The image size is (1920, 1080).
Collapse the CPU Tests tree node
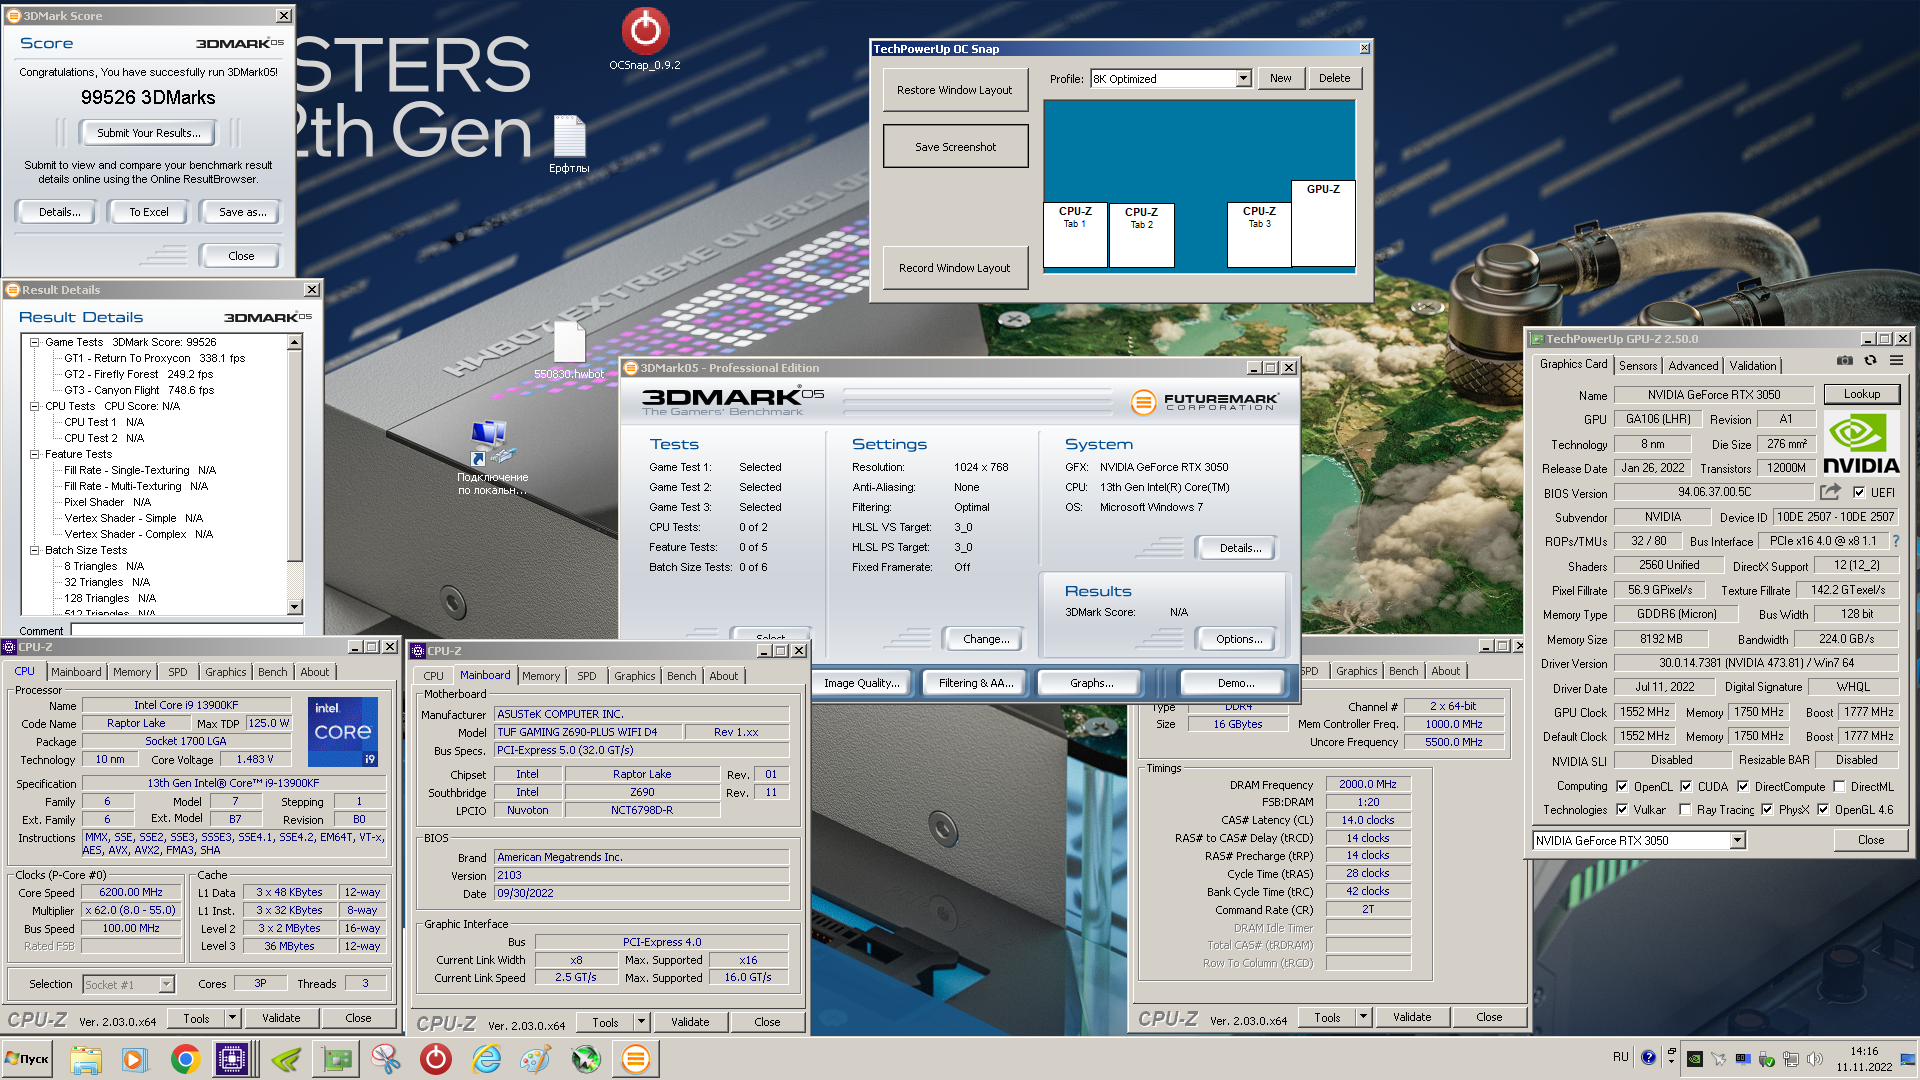tap(34, 406)
